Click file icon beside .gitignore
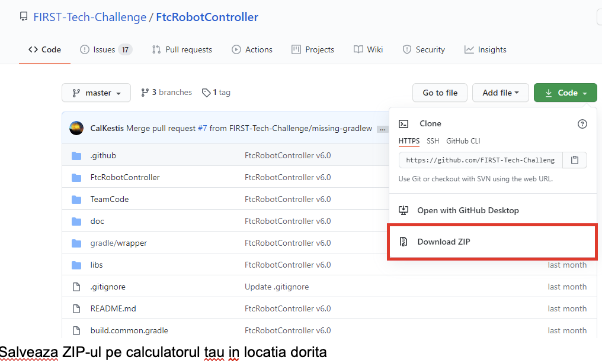This screenshot has height=364, width=603. (x=77, y=287)
